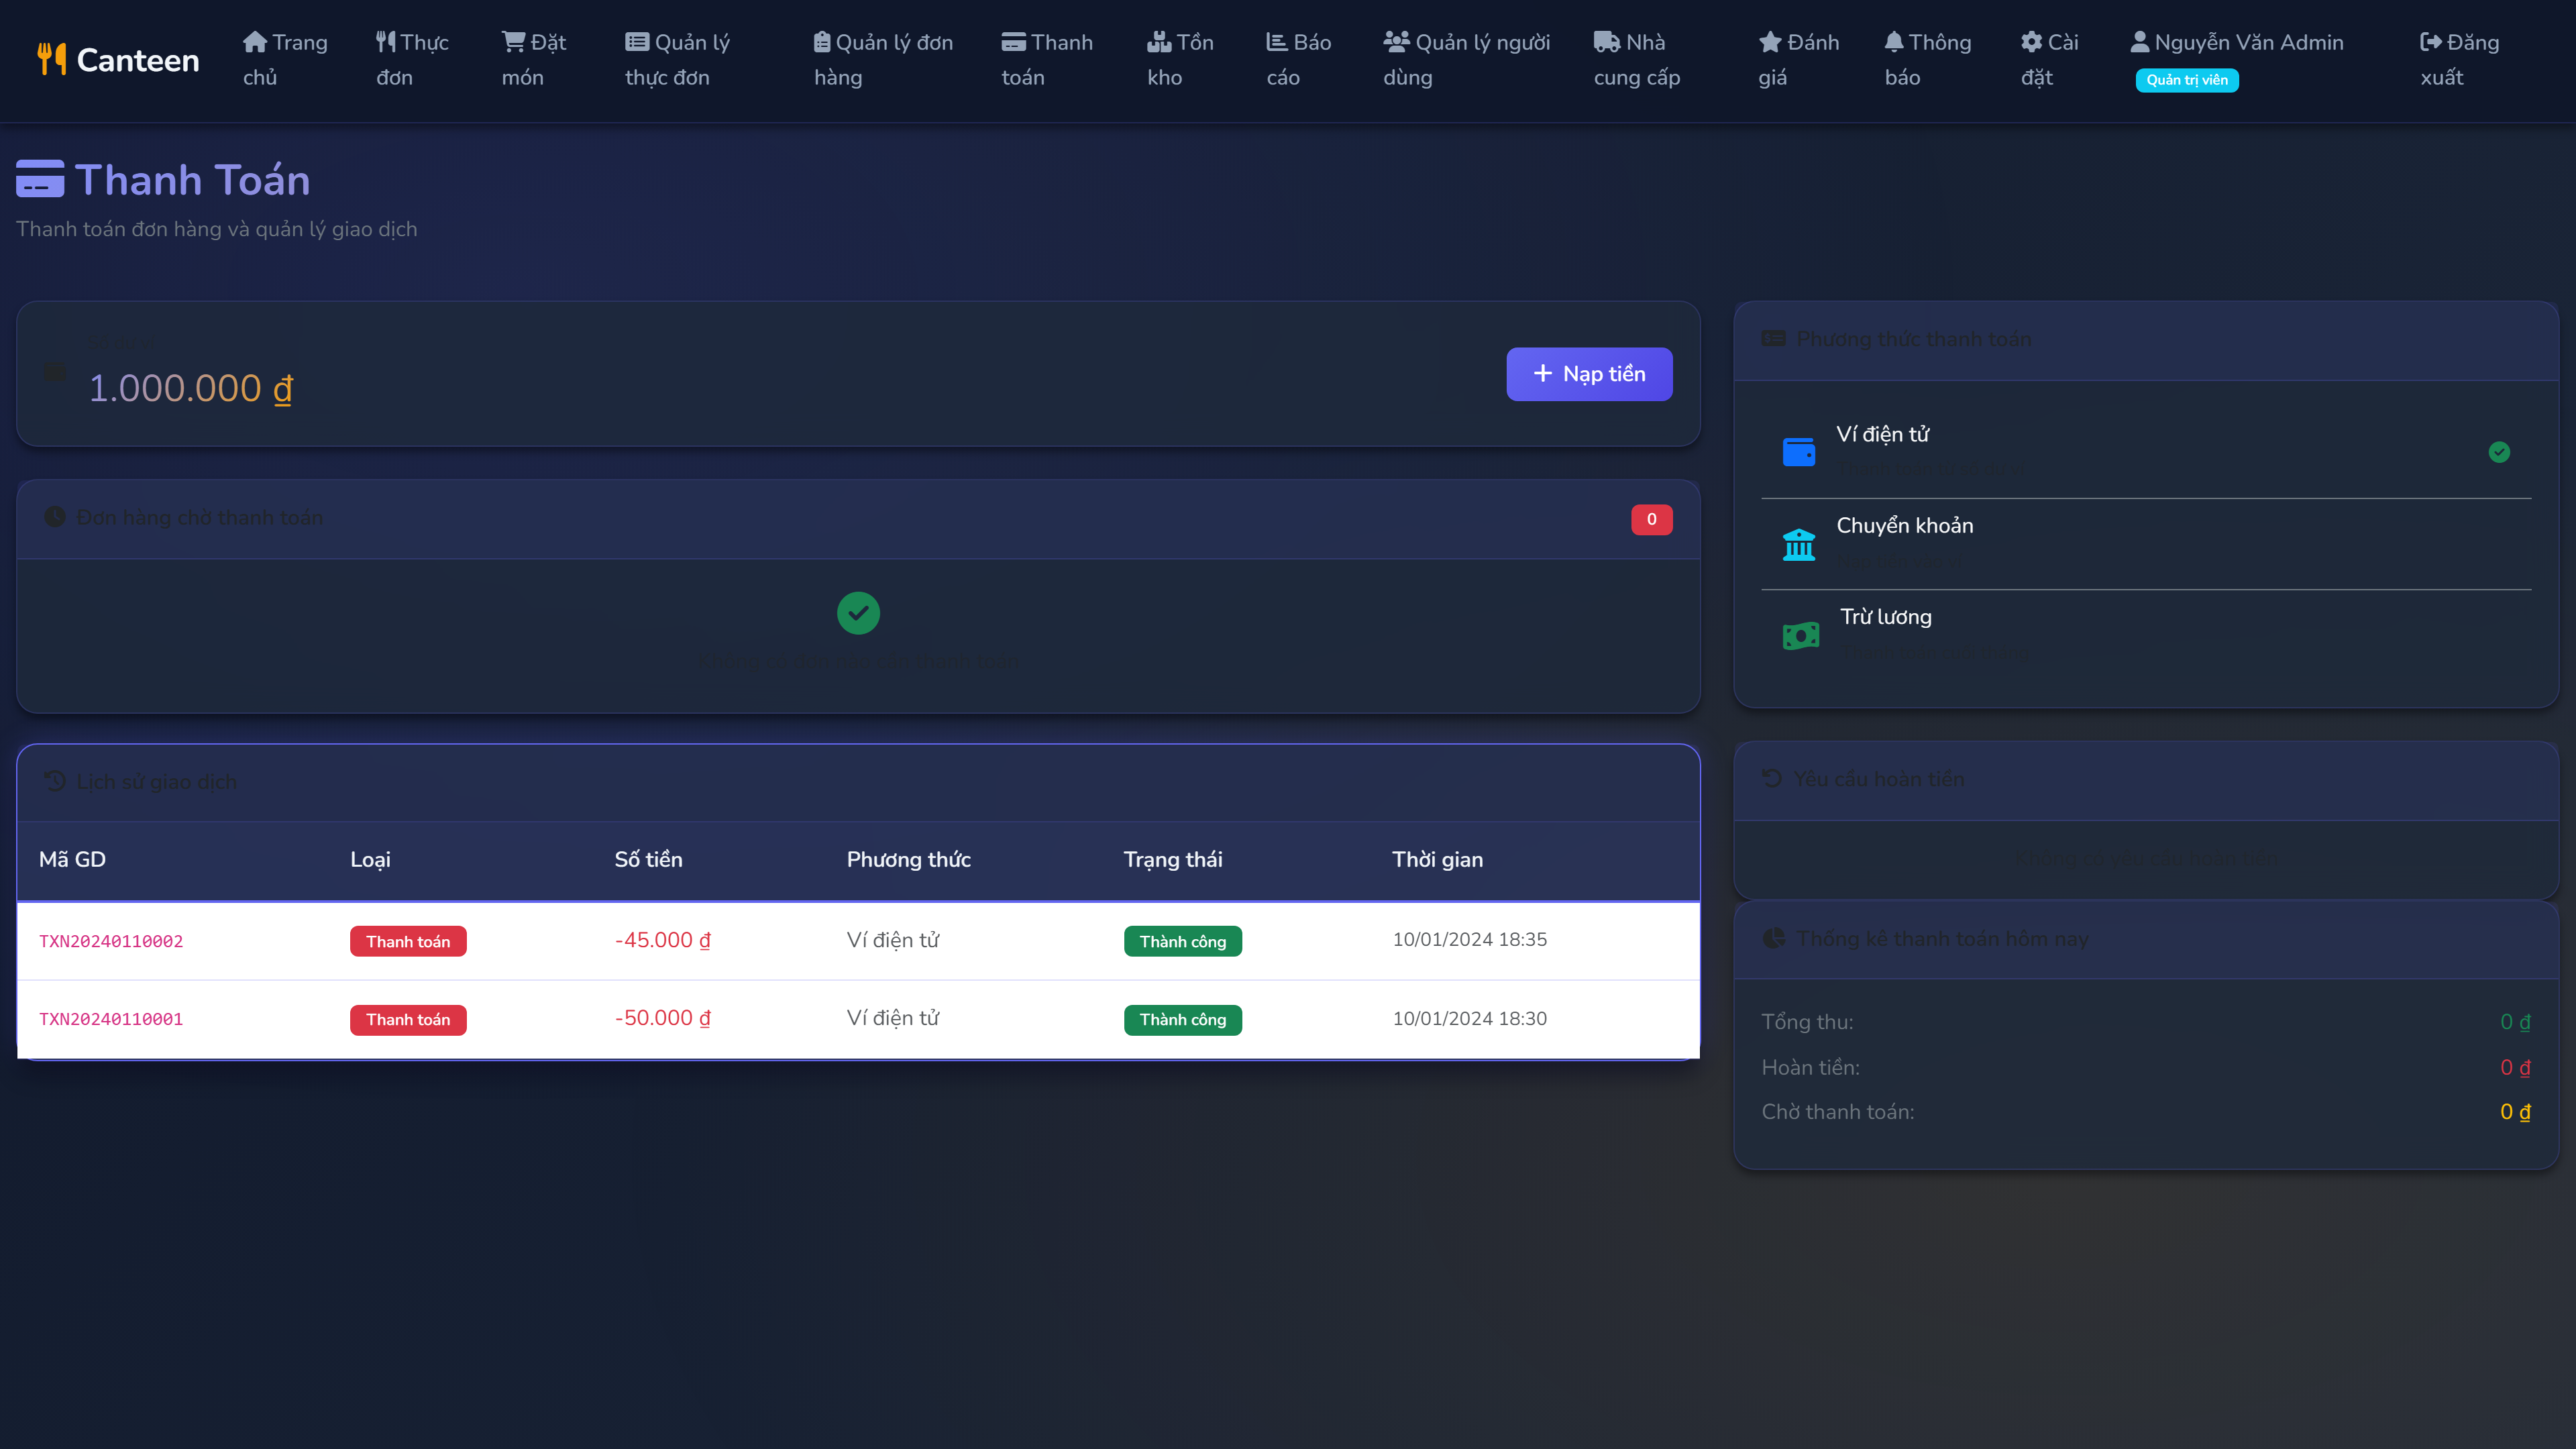Open Đánh giá ratings page
This screenshot has width=2576, height=1449.
coord(1798,60)
